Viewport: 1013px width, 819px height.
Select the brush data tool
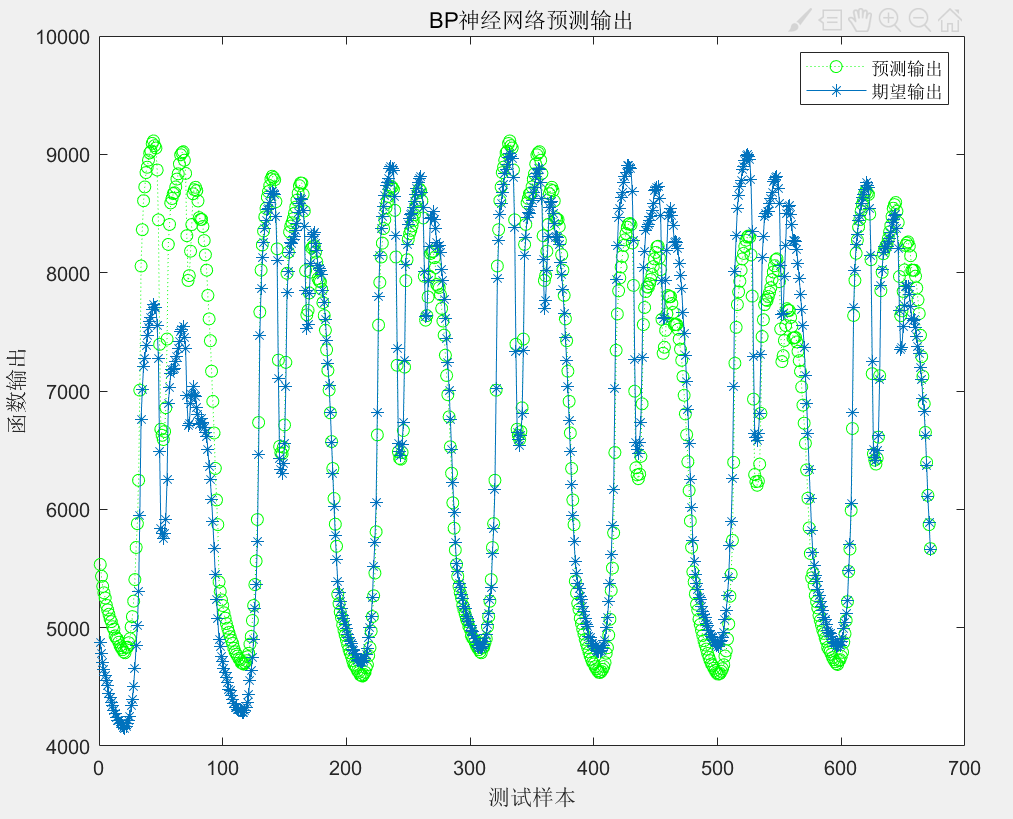[800, 19]
